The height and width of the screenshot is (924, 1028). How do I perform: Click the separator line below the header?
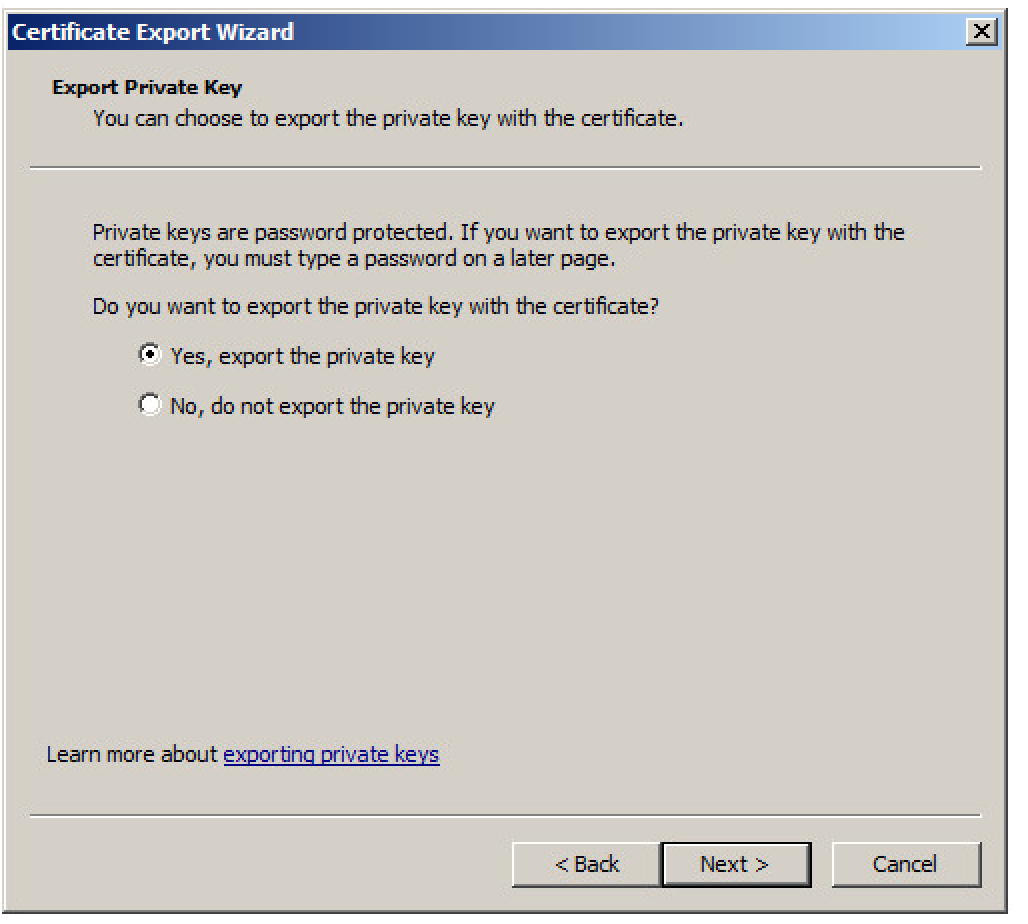[x=505, y=168]
